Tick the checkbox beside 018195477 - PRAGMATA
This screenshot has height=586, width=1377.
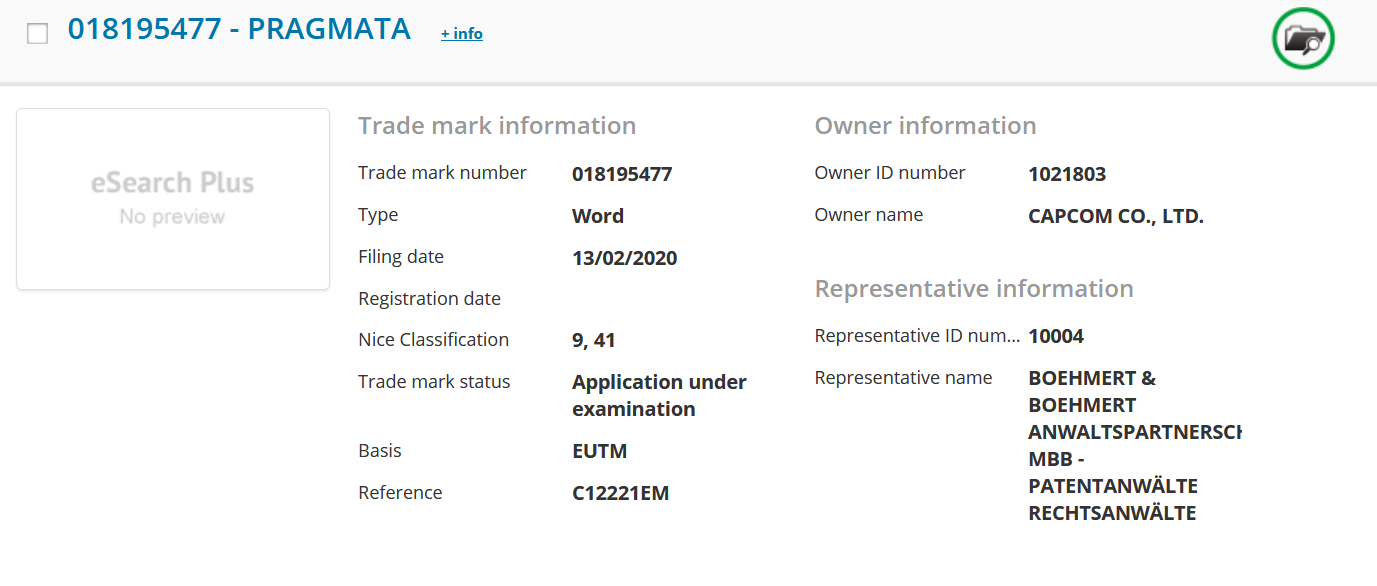(x=38, y=34)
